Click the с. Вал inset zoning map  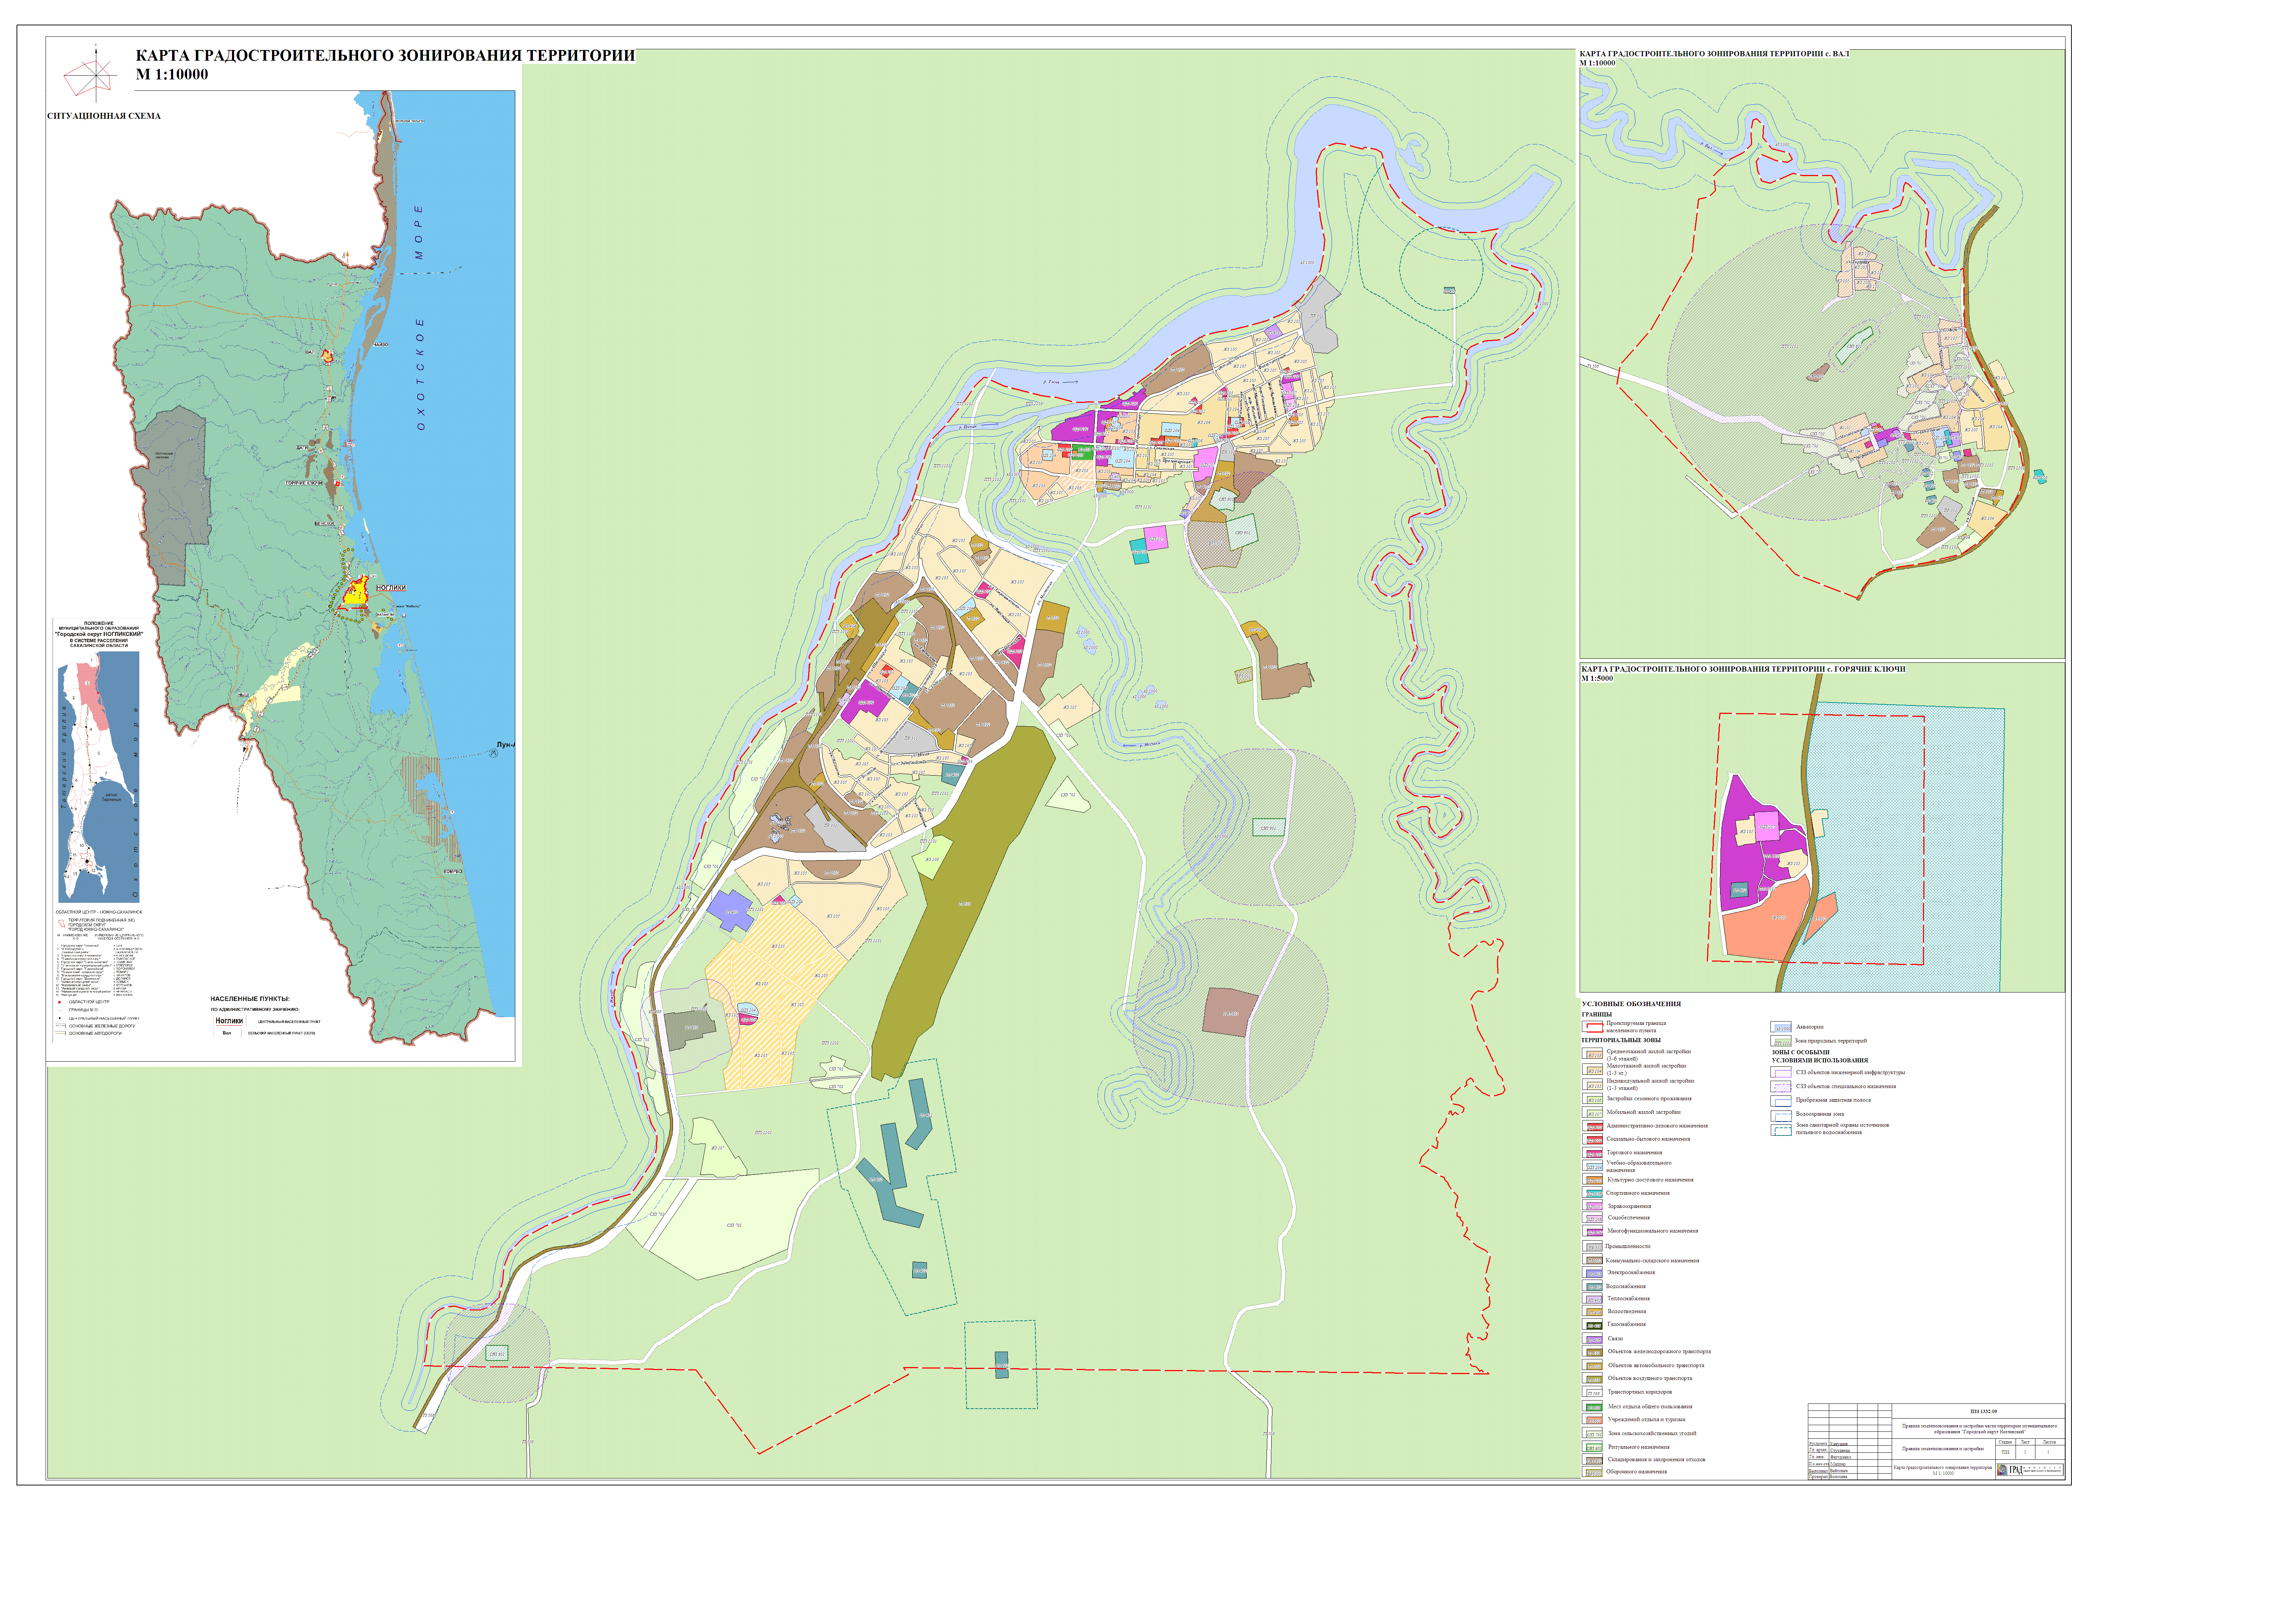[x=1822, y=354]
